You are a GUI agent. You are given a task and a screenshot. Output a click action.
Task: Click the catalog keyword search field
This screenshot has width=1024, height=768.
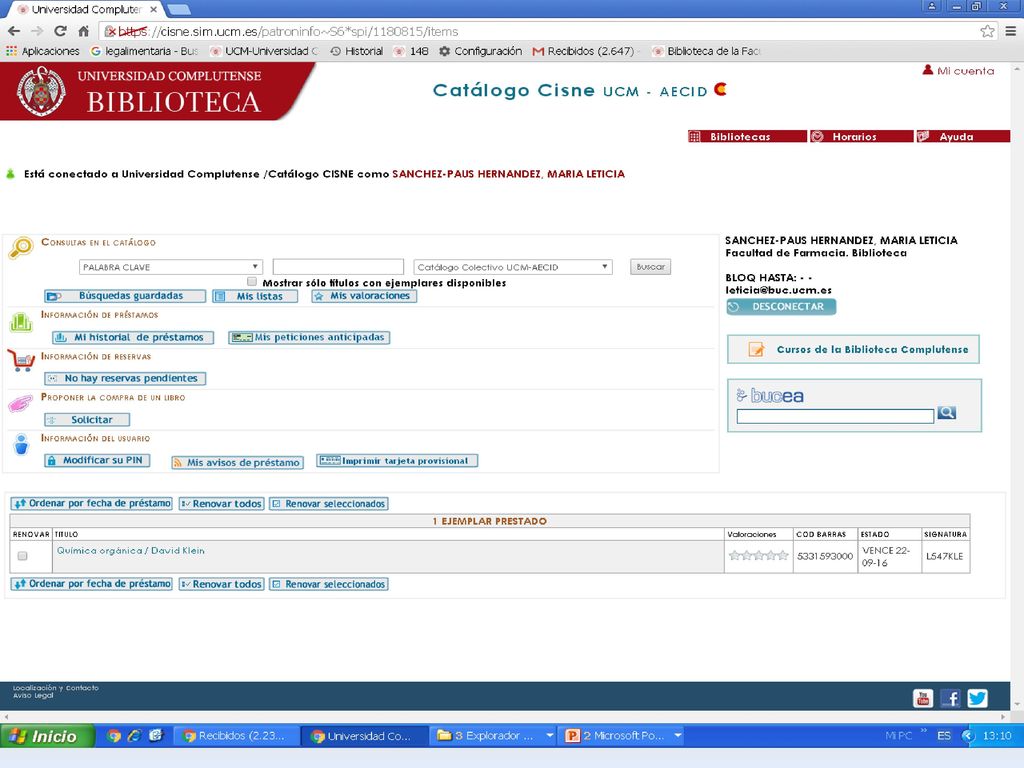[338, 266]
